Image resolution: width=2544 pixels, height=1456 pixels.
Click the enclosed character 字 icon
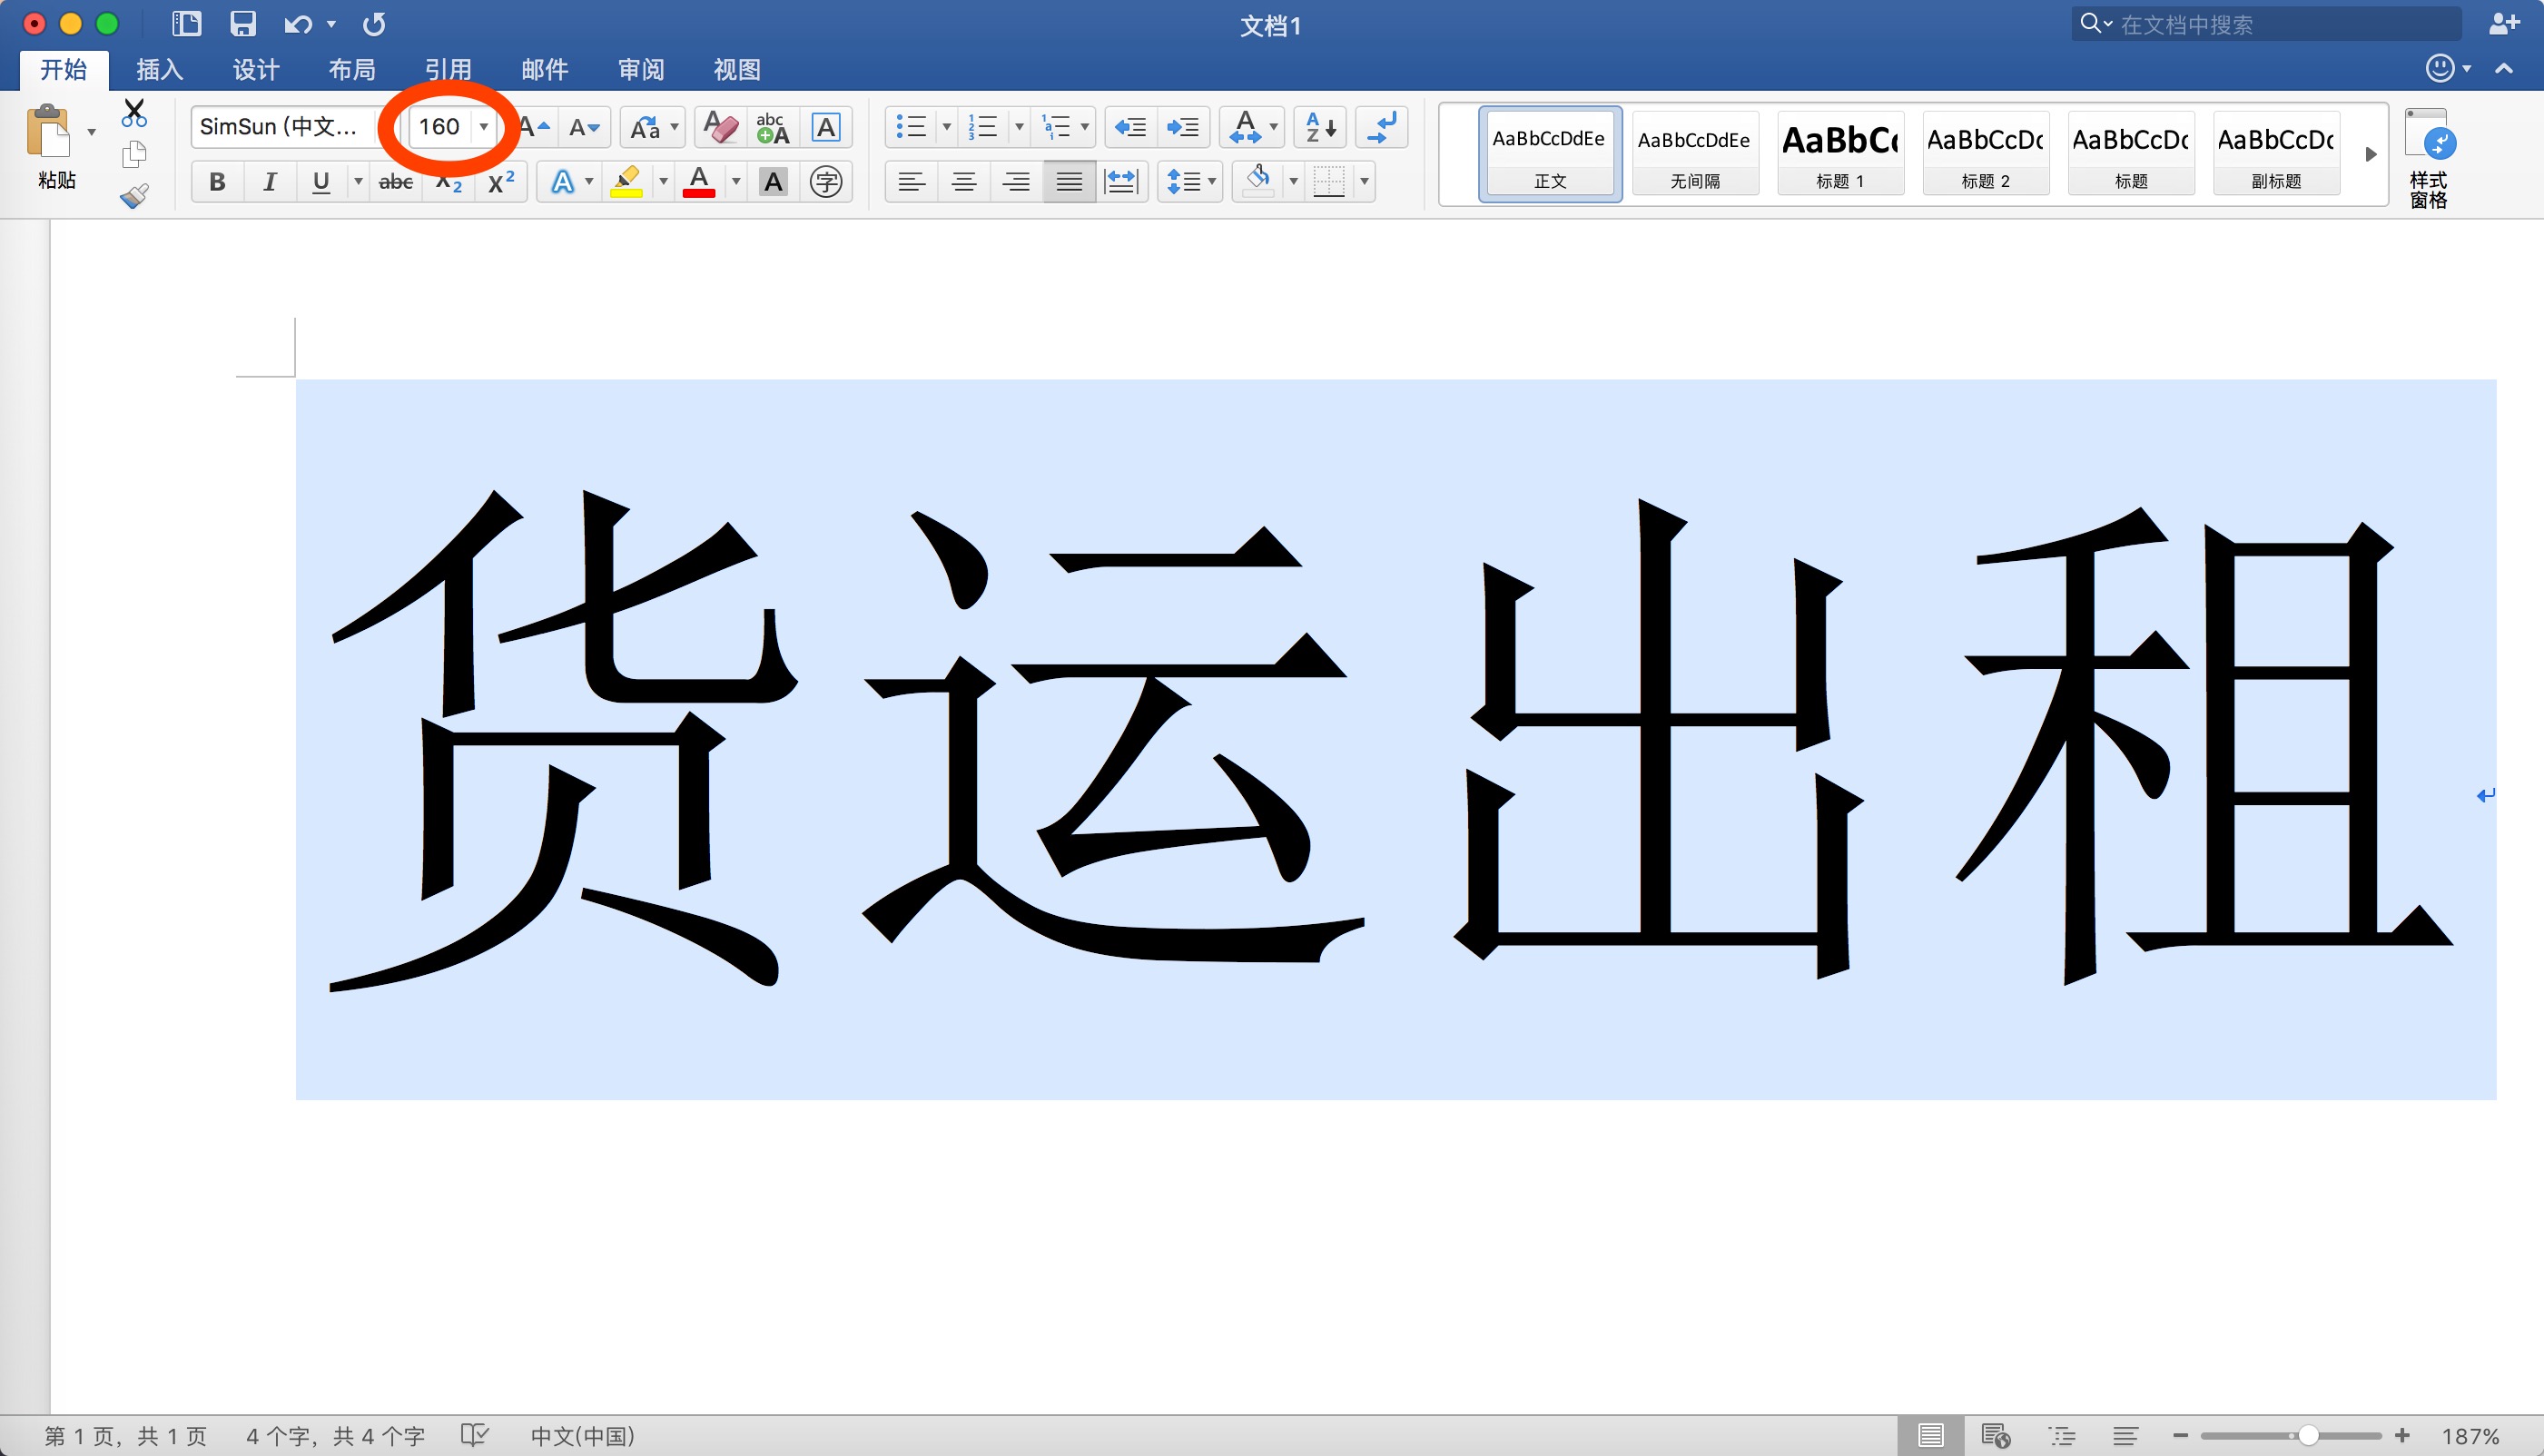tap(825, 182)
